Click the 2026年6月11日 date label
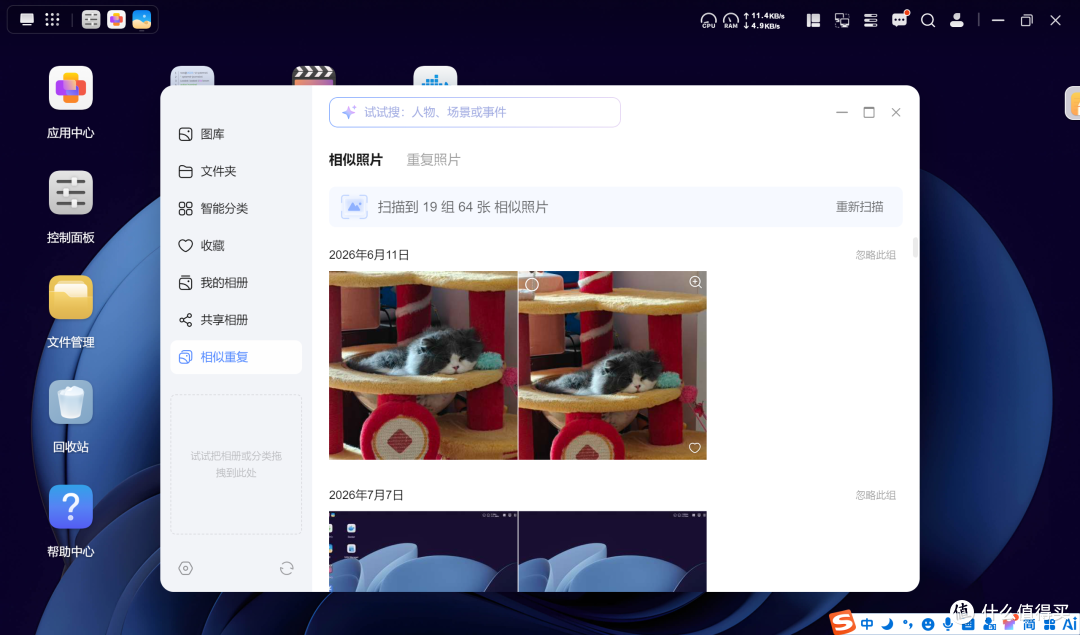The height and width of the screenshot is (635, 1080). [369, 255]
